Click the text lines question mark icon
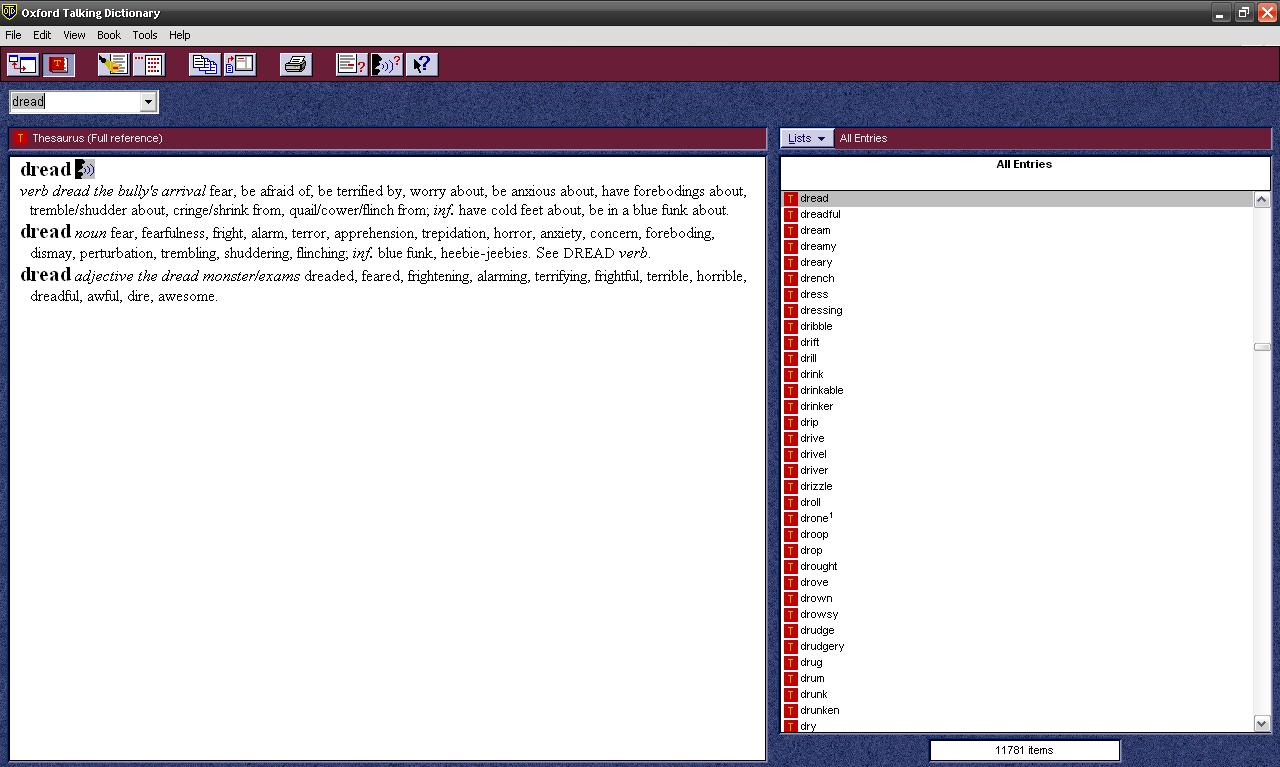The height and width of the screenshot is (767, 1280). [351, 65]
